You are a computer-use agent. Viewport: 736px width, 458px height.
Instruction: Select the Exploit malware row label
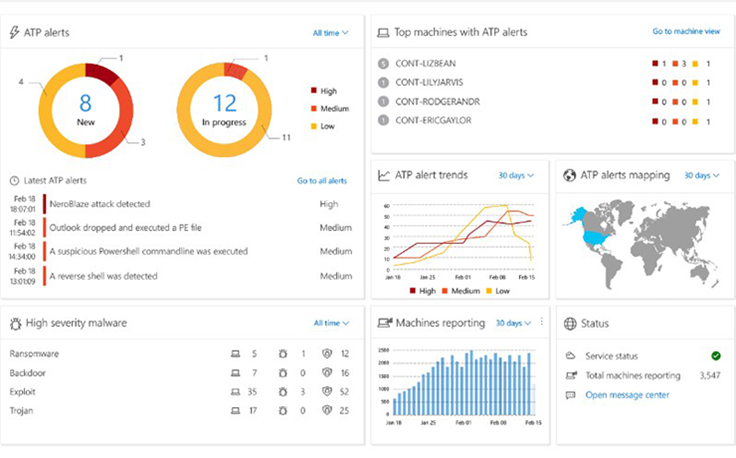[x=23, y=392]
